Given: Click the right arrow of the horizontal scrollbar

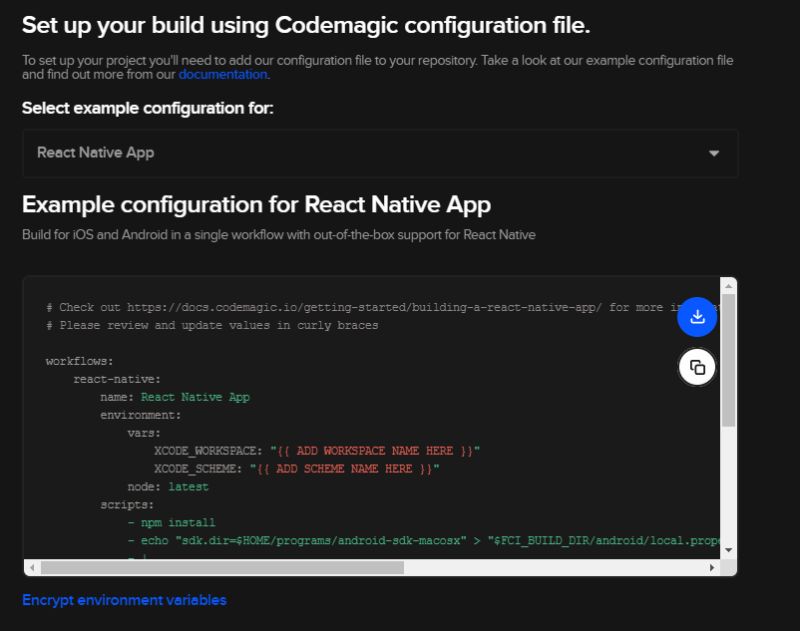Looking at the screenshot, I should pyautogui.click(x=711, y=567).
